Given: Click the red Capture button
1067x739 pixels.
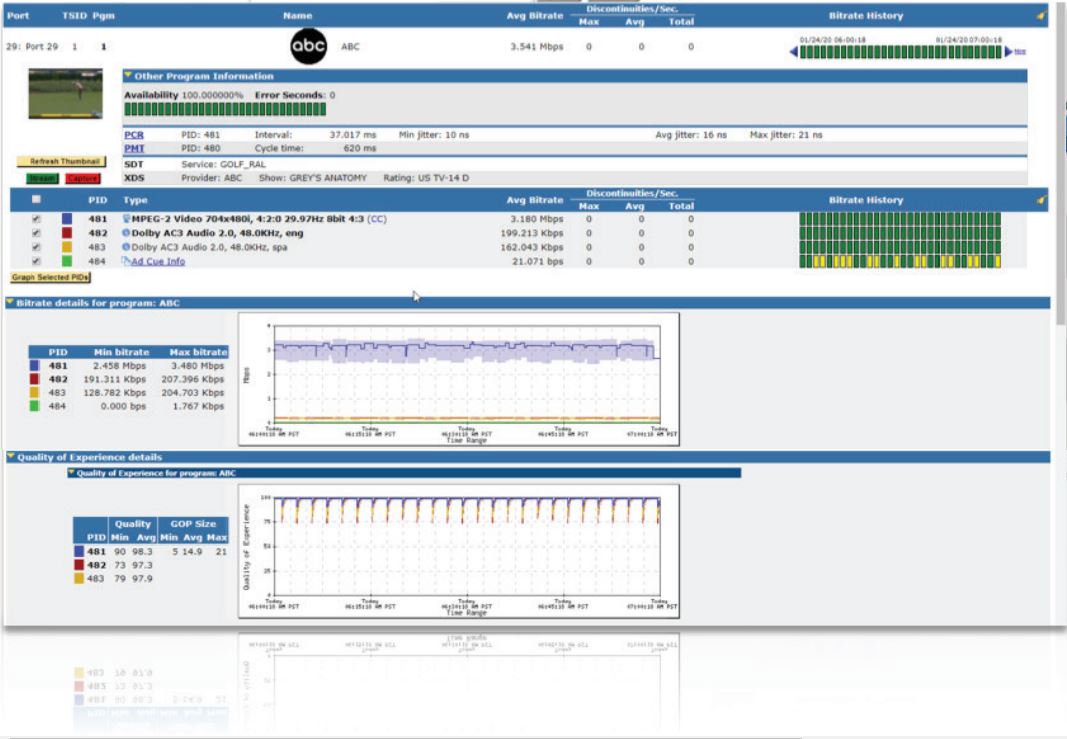Looking at the screenshot, I should (x=83, y=178).
